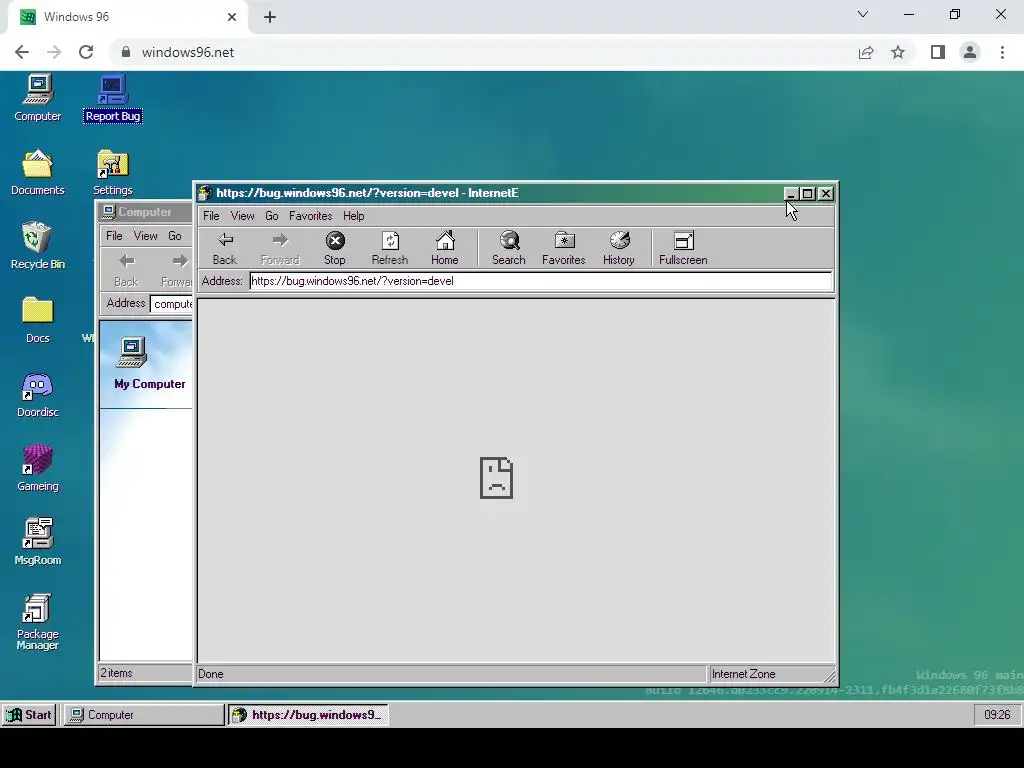This screenshot has height=768, width=1024.
Task: Open a new Chrome tab
Action: pos(270,18)
